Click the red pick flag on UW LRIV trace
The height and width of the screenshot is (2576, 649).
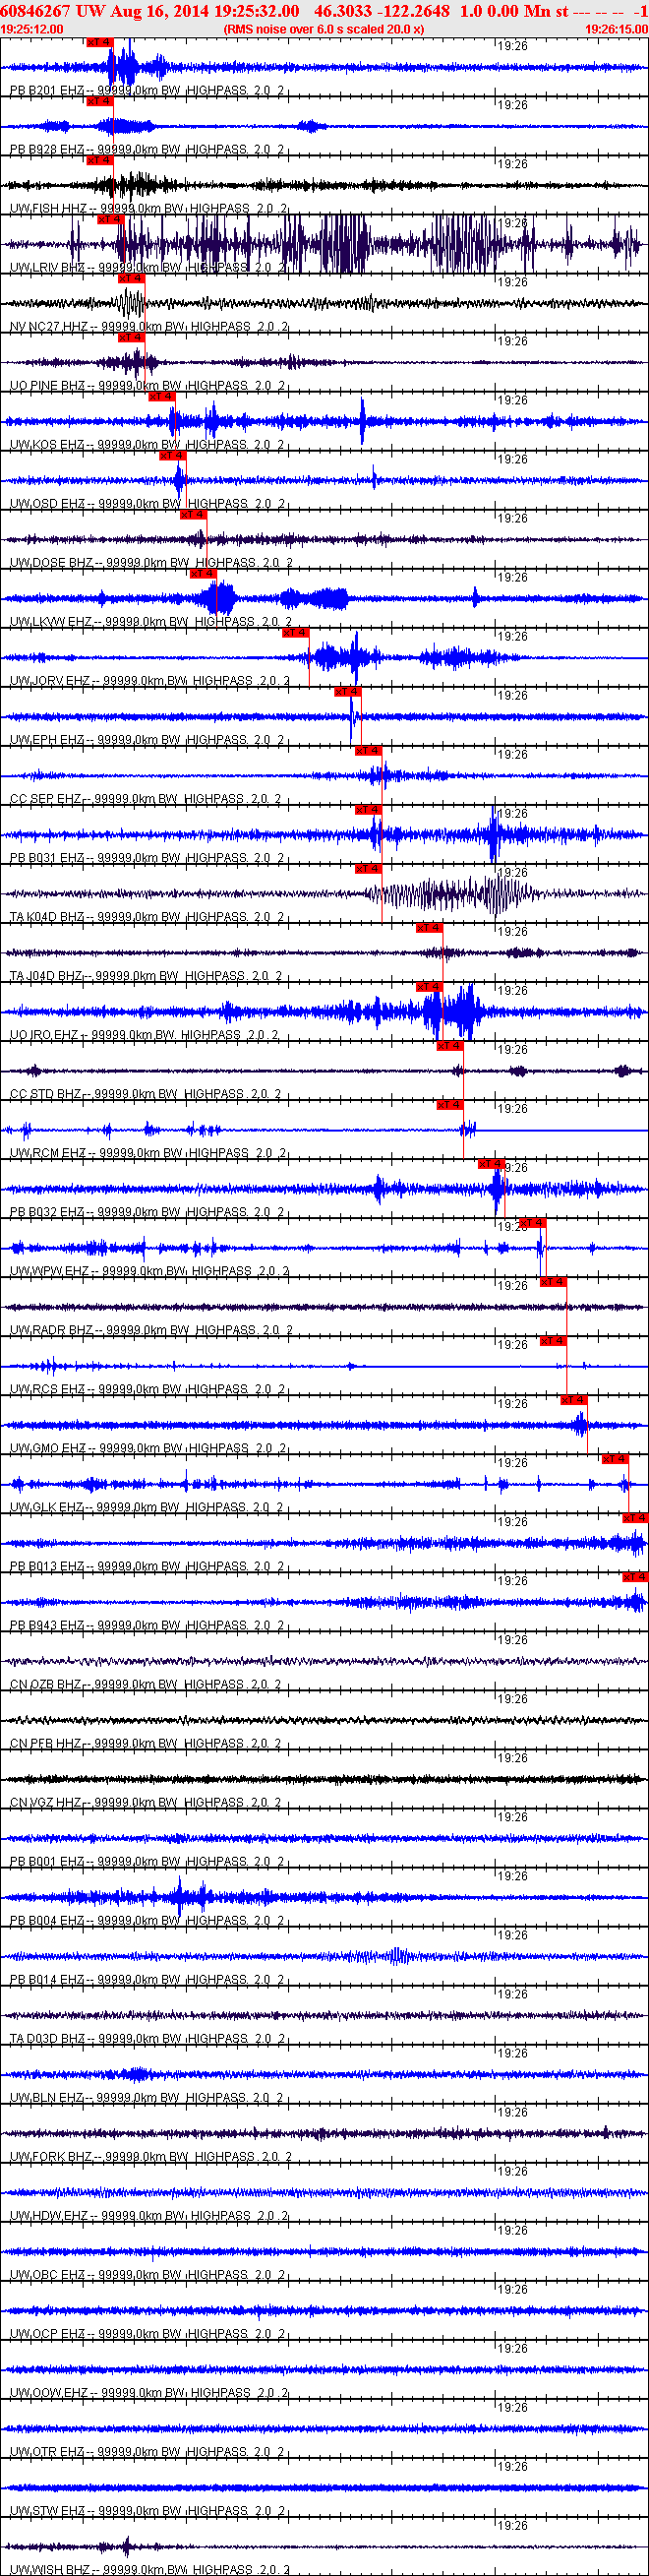pos(110,219)
